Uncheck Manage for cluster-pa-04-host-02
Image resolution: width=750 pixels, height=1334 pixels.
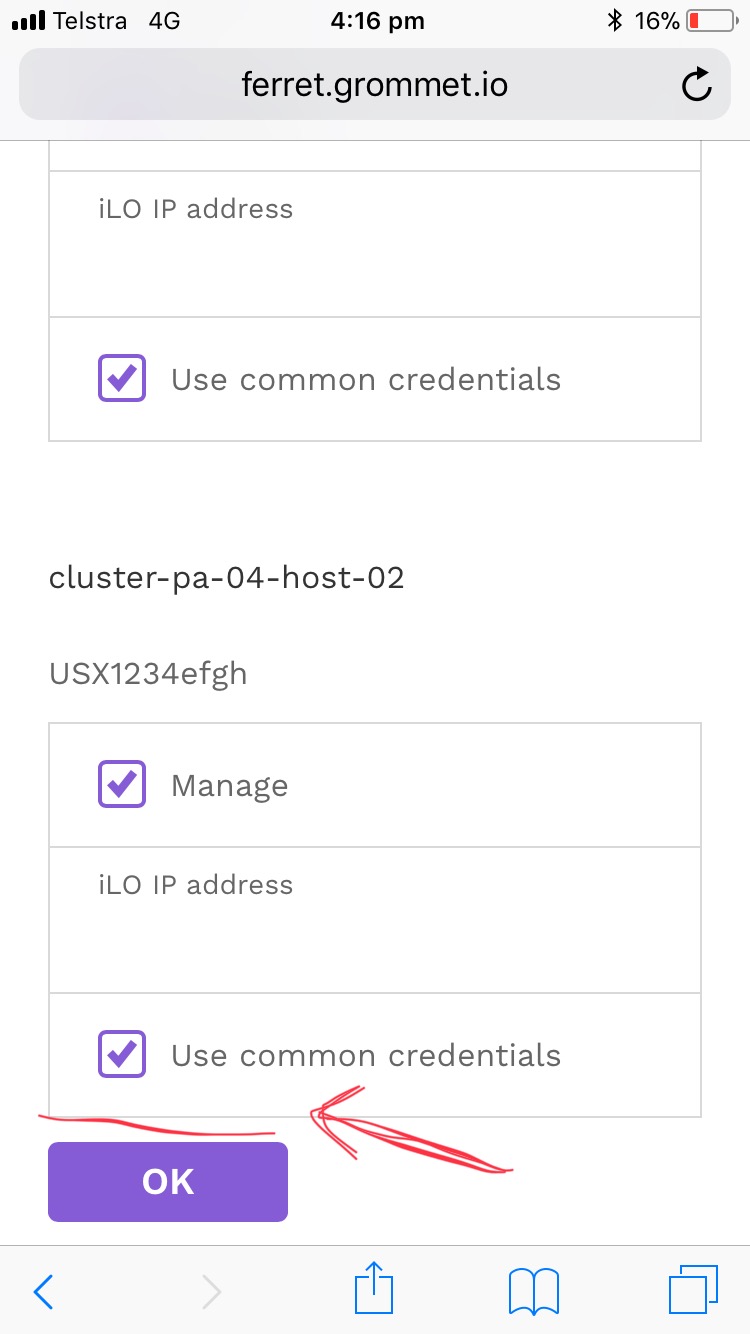click(121, 784)
